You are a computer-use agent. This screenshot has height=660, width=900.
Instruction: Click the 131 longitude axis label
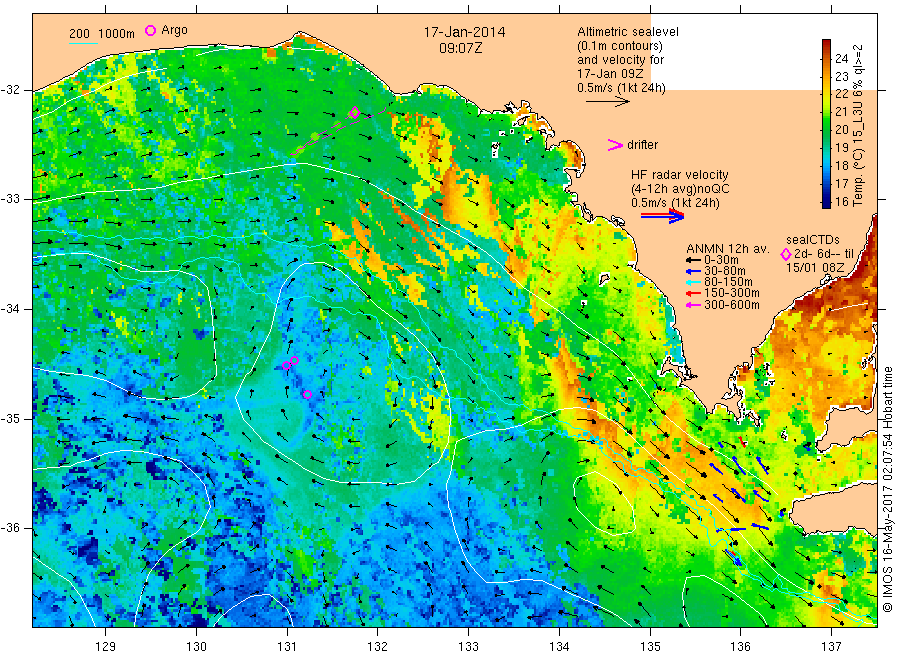tap(287, 647)
